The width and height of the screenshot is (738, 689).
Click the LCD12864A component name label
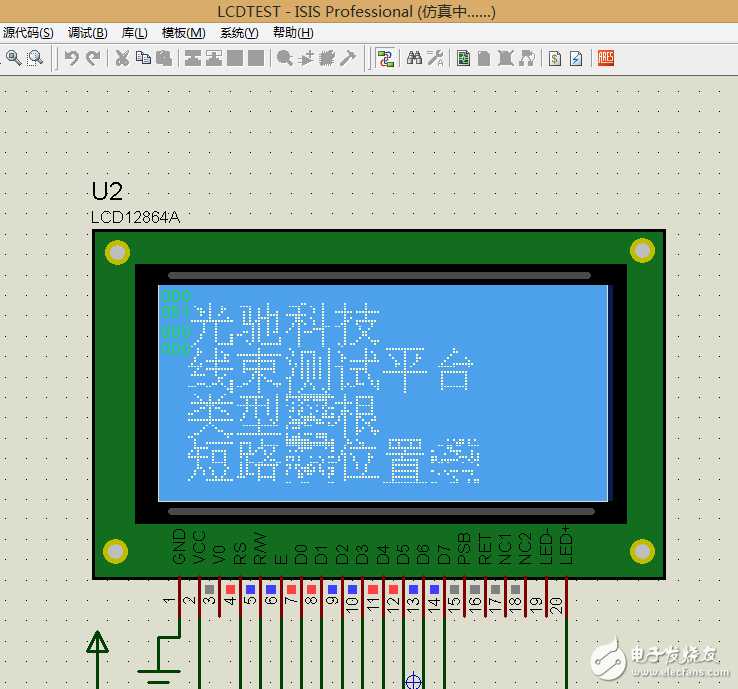[x=136, y=217]
